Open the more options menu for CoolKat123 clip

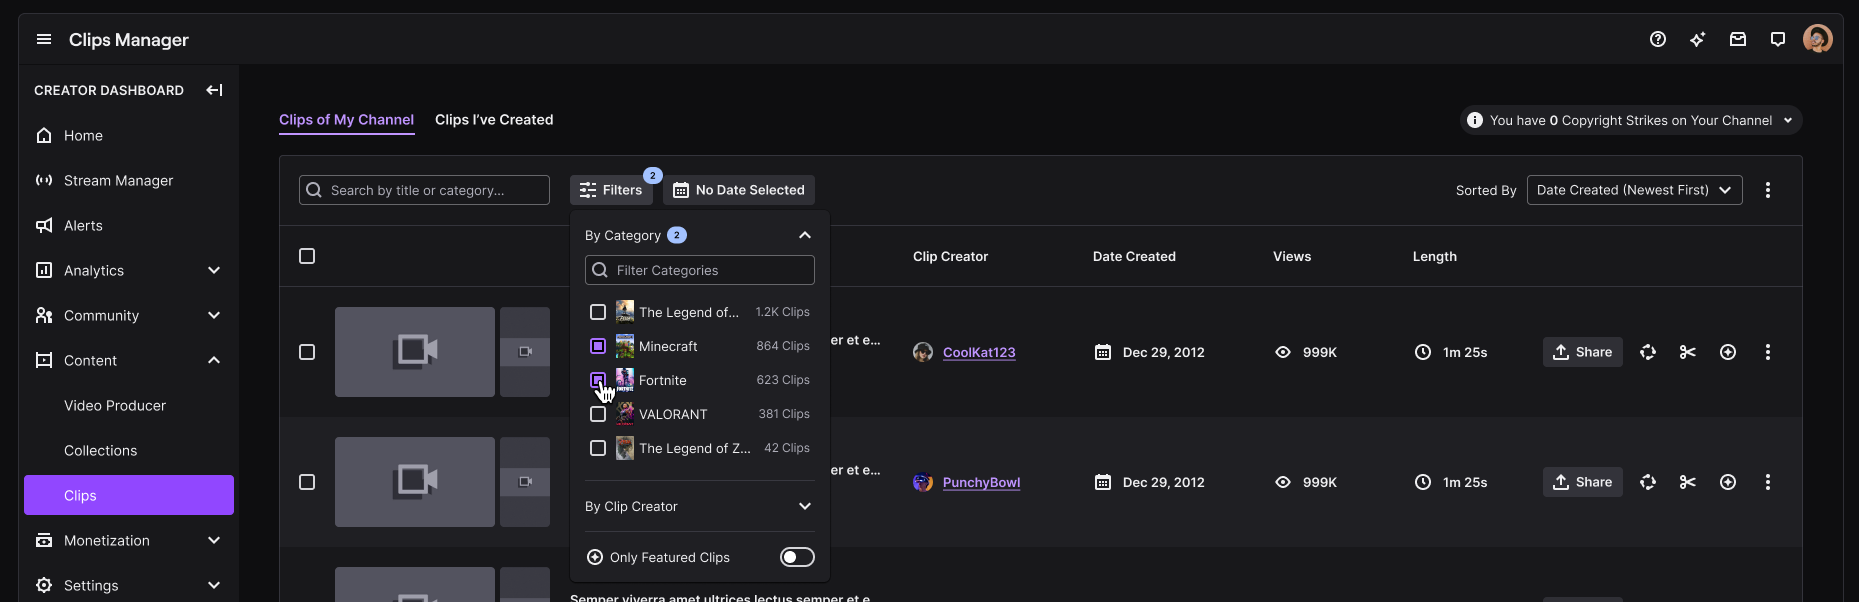tap(1767, 352)
